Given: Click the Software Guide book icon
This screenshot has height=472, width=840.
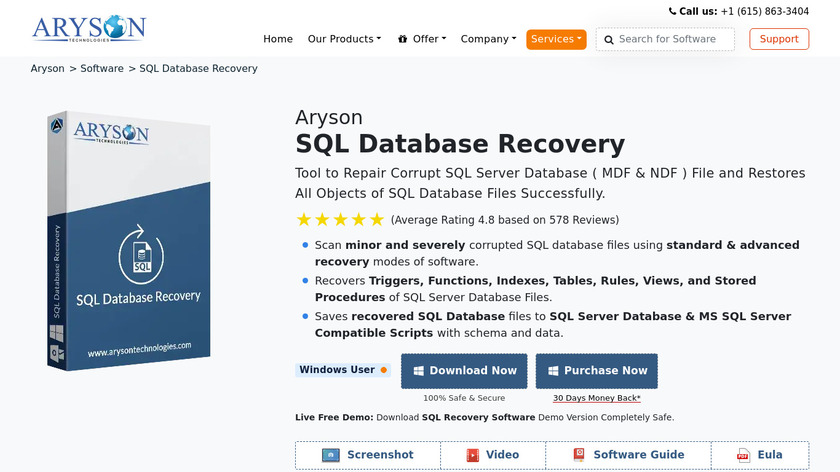Looking at the screenshot, I should [579, 455].
